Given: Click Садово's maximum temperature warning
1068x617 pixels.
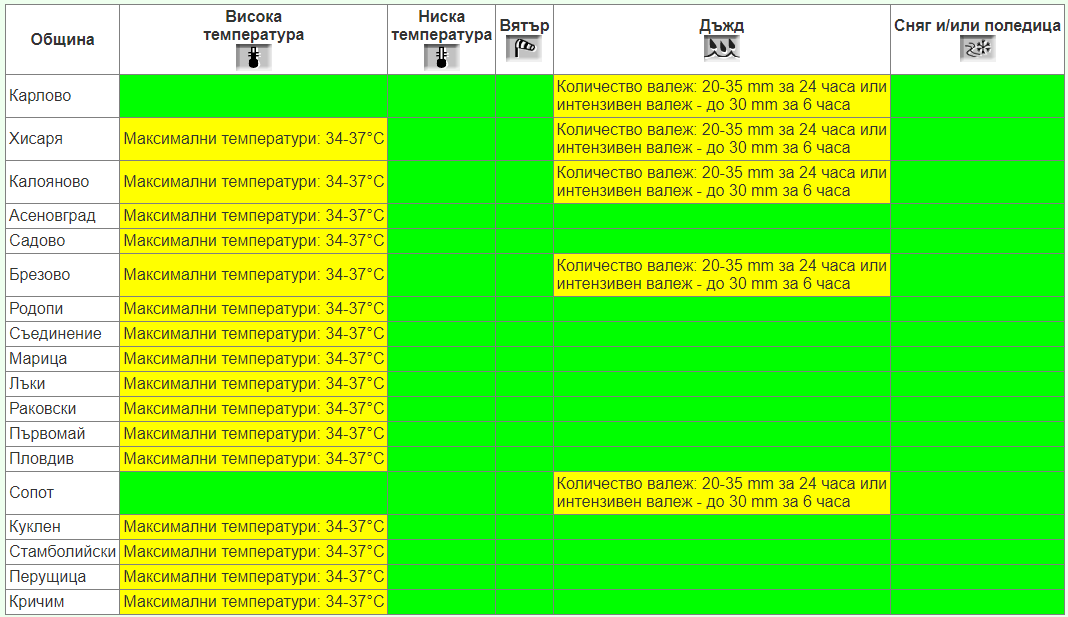Looking at the screenshot, I should tap(253, 241).
